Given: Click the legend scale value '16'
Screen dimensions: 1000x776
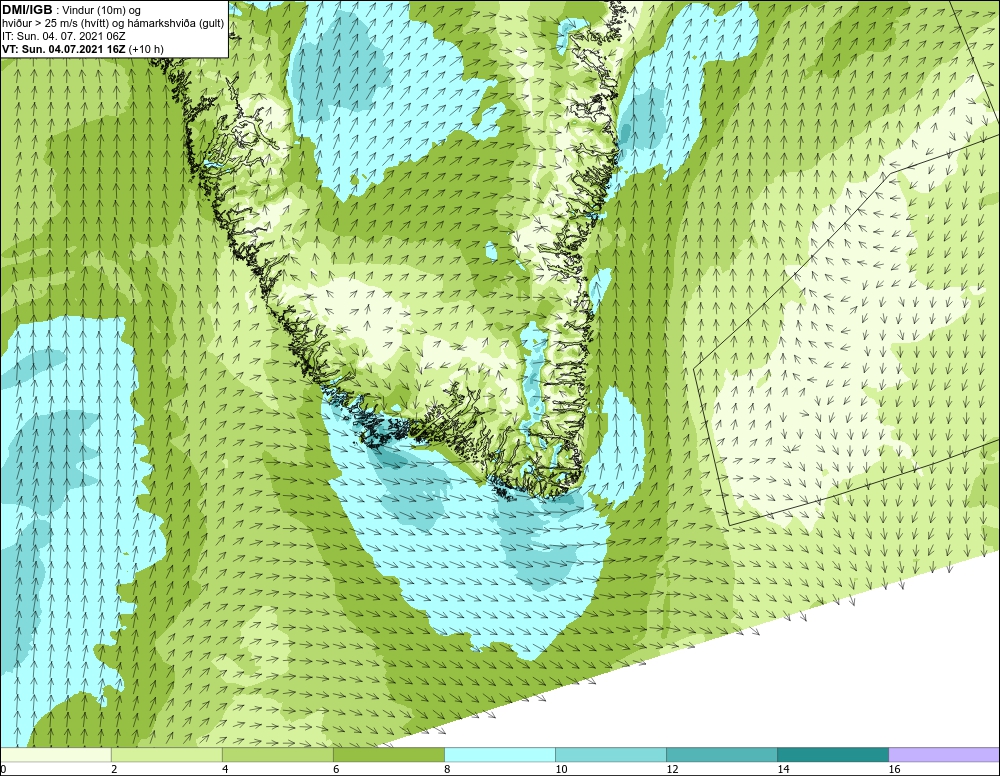Looking at the screenshot, I should [x=894, y=770].
